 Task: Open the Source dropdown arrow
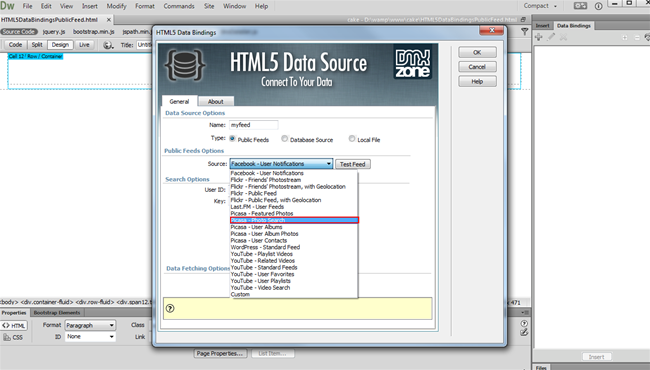(x=328, y=164)
